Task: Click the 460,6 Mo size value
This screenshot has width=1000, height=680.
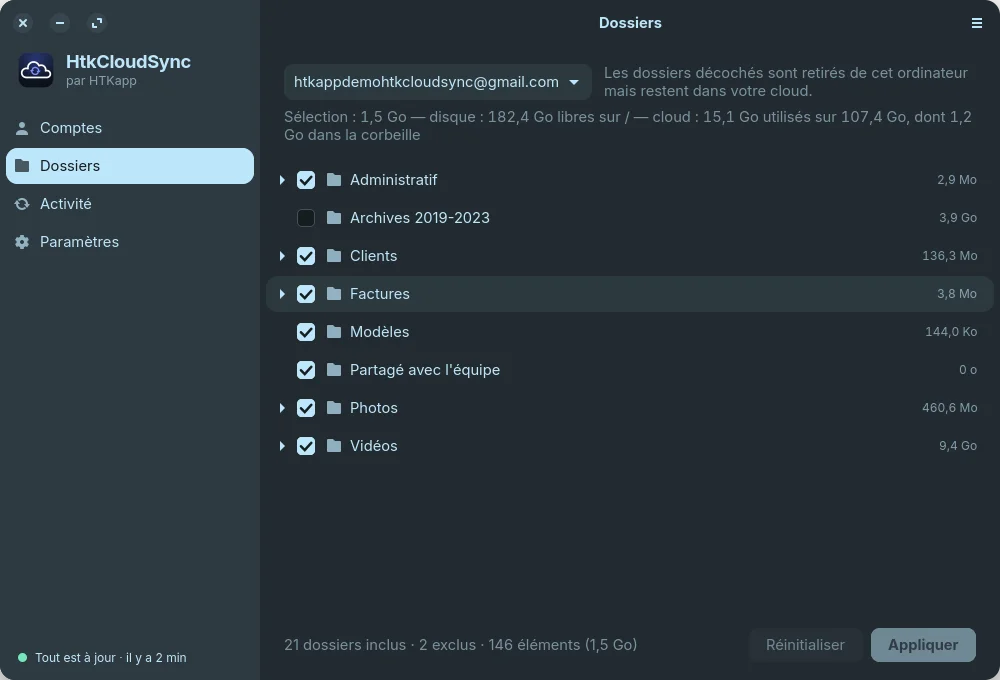Action: tap(950, 408)
